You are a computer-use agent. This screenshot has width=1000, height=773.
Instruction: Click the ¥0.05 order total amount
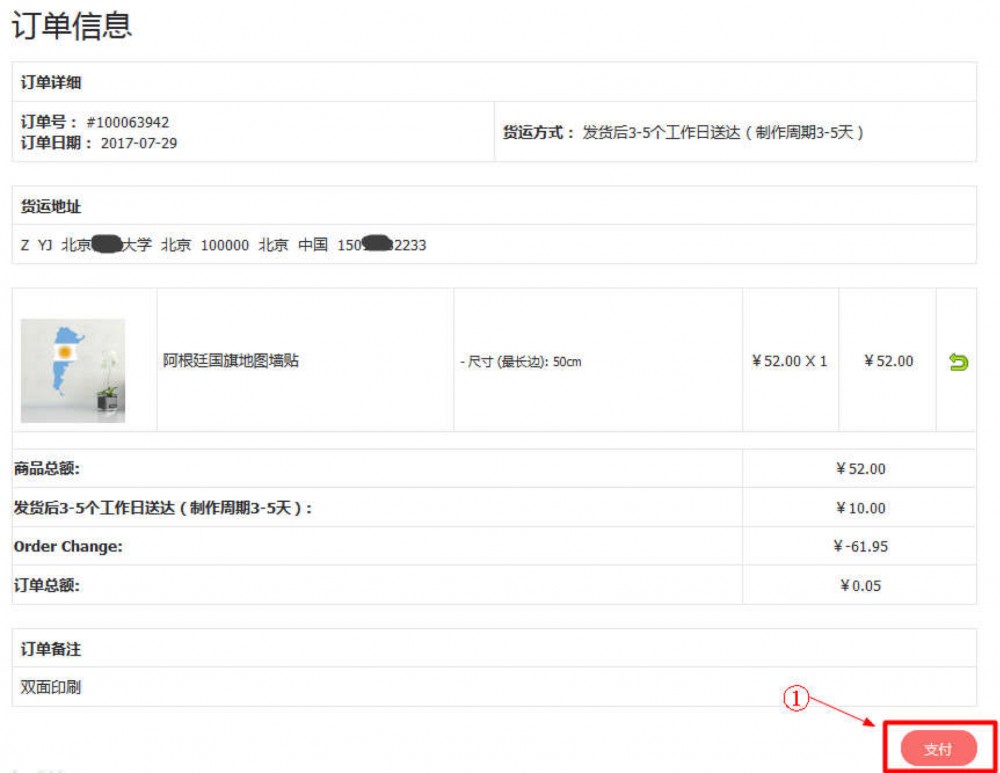click(860, 586)
